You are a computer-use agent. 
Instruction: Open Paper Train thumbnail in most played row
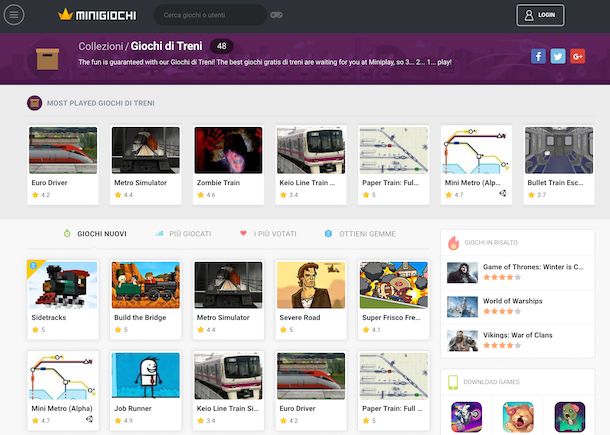pyautogui.click(x=394, y=150)
